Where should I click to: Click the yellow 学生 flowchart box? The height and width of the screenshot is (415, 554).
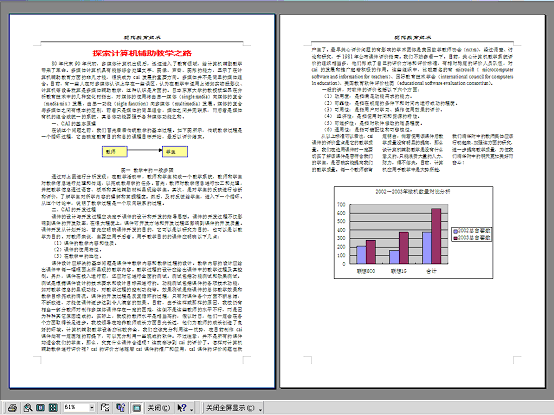(175, 152)
